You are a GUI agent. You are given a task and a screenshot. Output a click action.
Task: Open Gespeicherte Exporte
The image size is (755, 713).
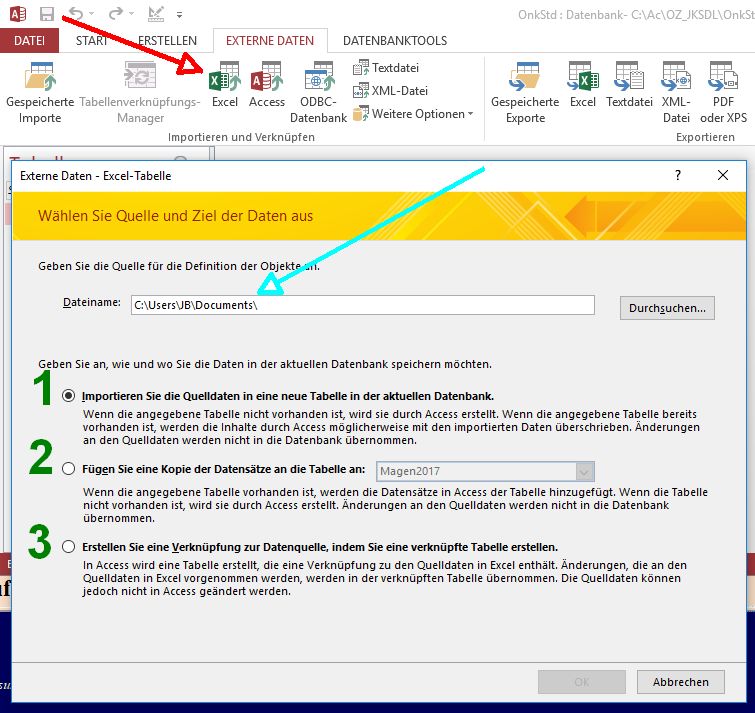[525, 92]
